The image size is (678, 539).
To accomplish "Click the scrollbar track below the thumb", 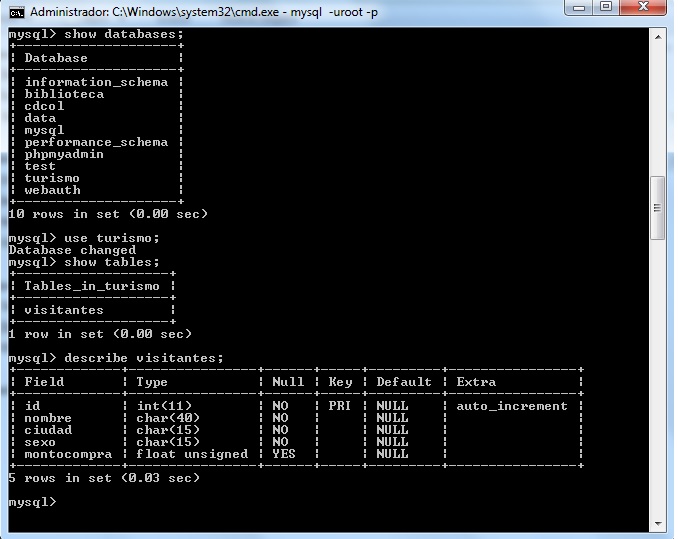I will click(x=657, y=380).
